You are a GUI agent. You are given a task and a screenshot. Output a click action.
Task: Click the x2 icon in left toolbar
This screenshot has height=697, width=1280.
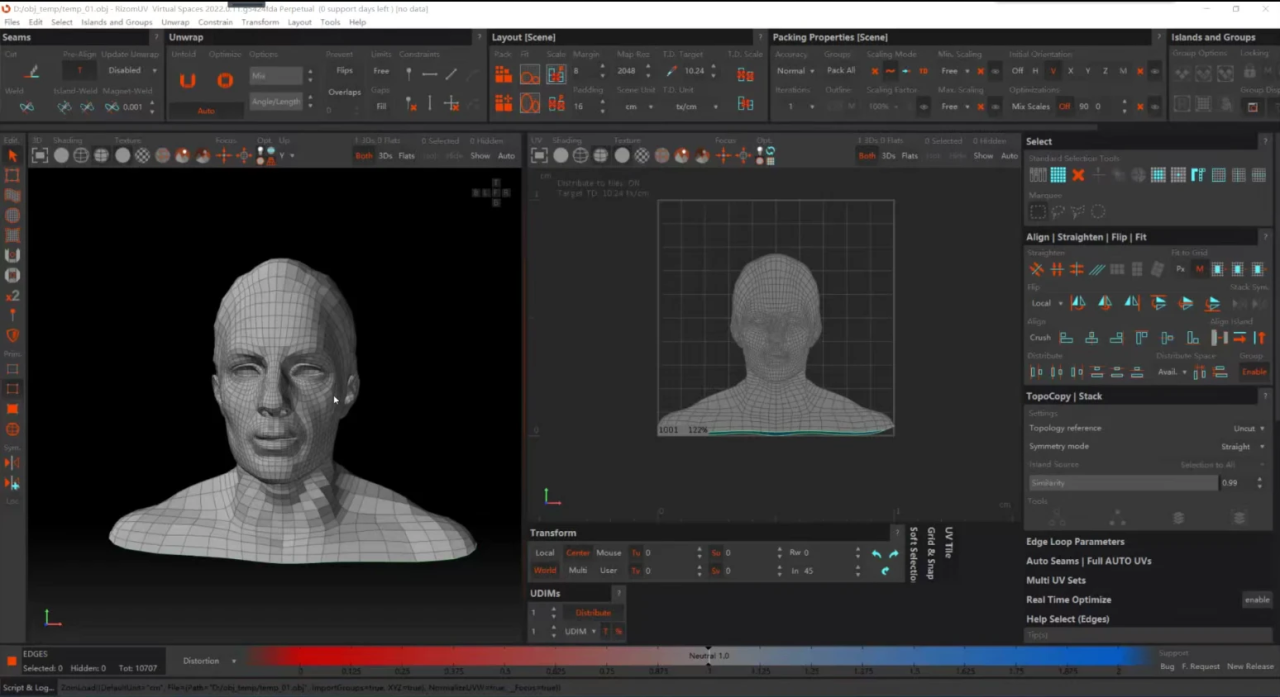[x=12, y=296]
